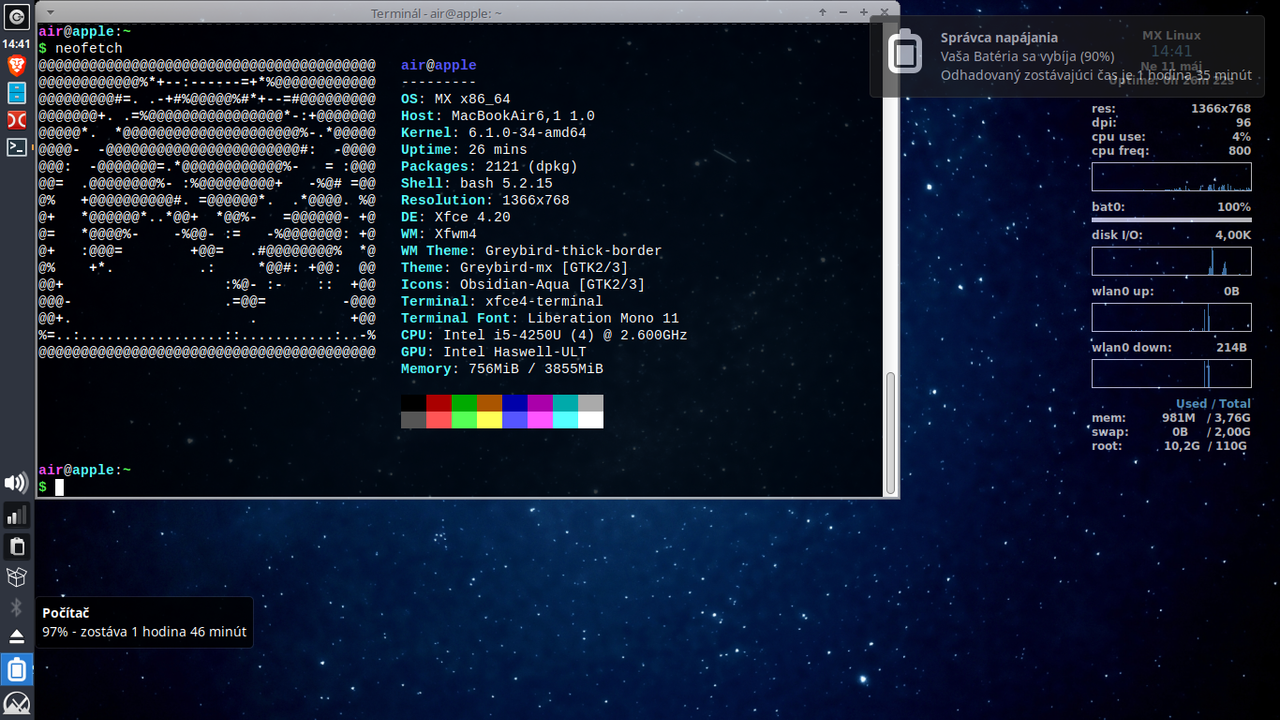Open the logout/session button in the panel

coord(16,17)
